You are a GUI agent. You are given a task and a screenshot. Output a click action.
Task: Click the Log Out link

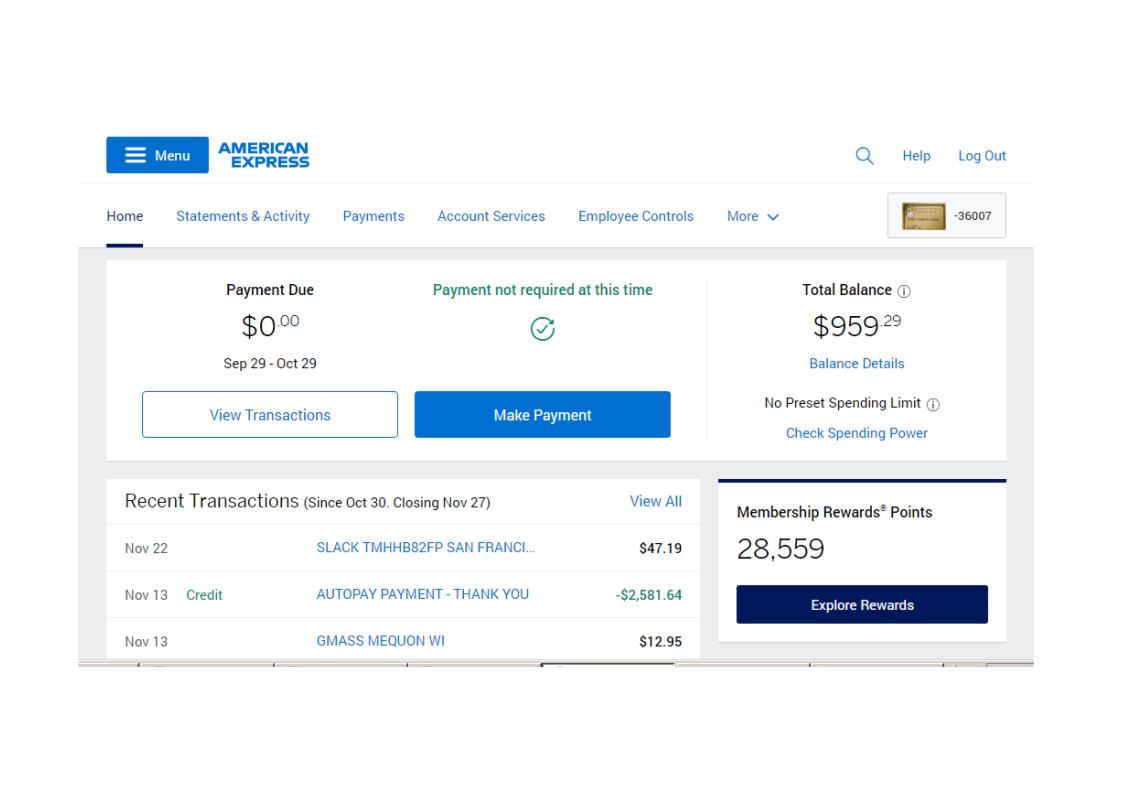[x=982, y=156]
